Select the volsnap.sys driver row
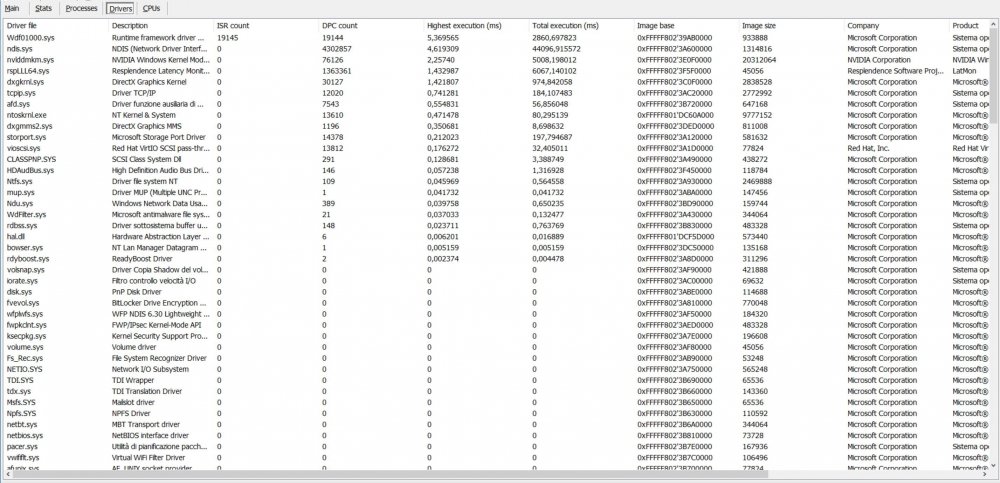The height and width of the screenshot is (483, 1000). pyautogui.click(x=496, y=270)
